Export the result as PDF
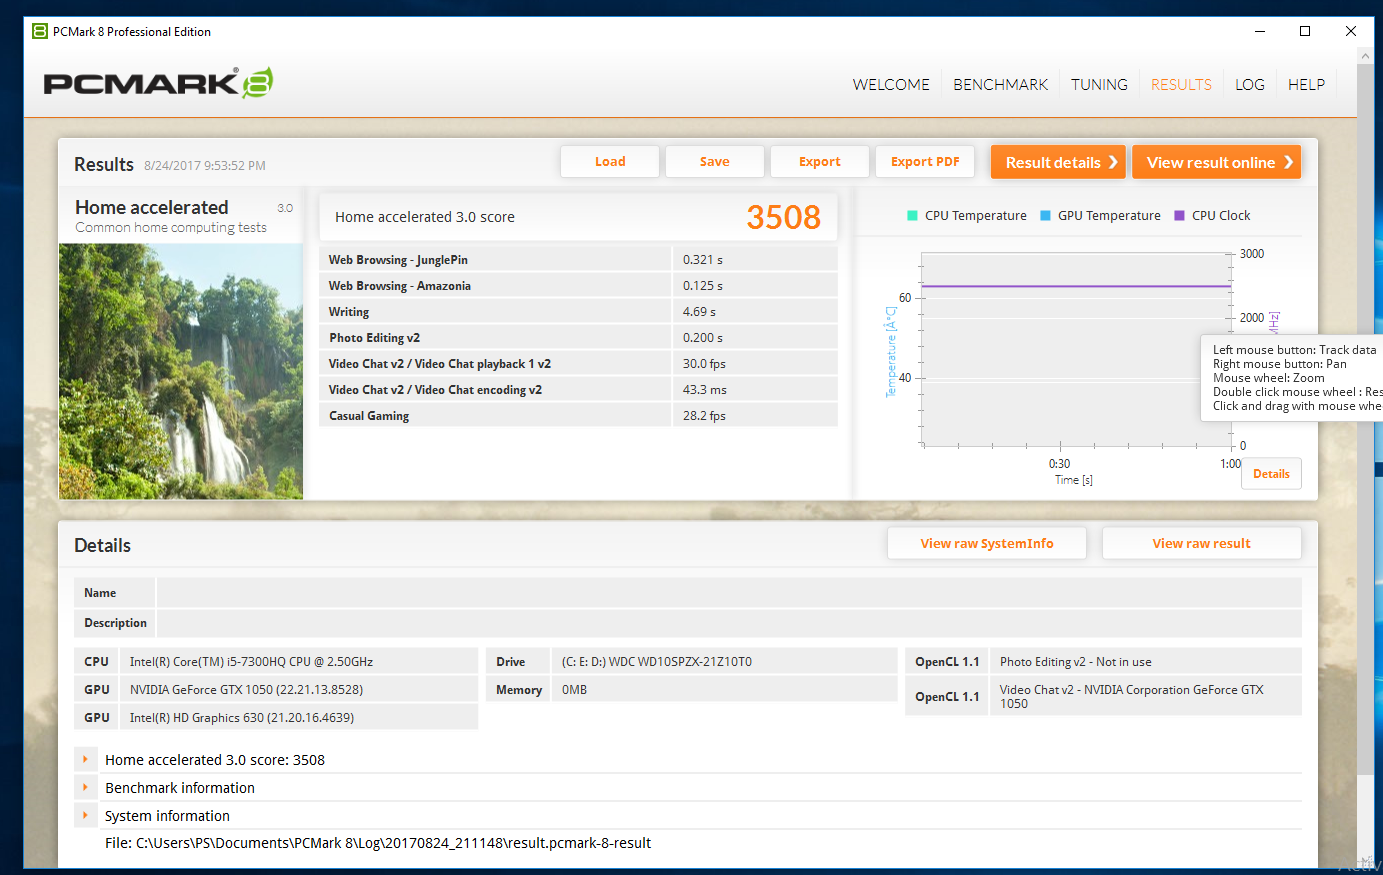 point(925,162)
